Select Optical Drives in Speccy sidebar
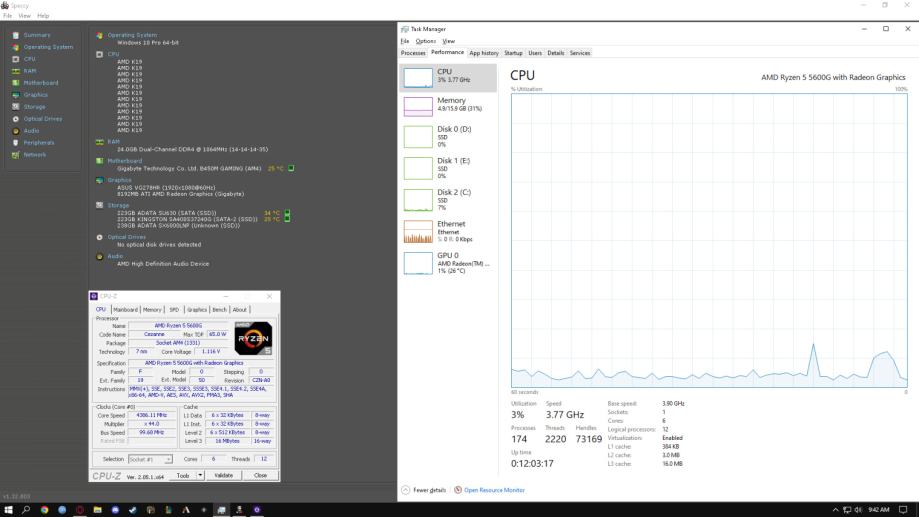 [x=42, y=119]
